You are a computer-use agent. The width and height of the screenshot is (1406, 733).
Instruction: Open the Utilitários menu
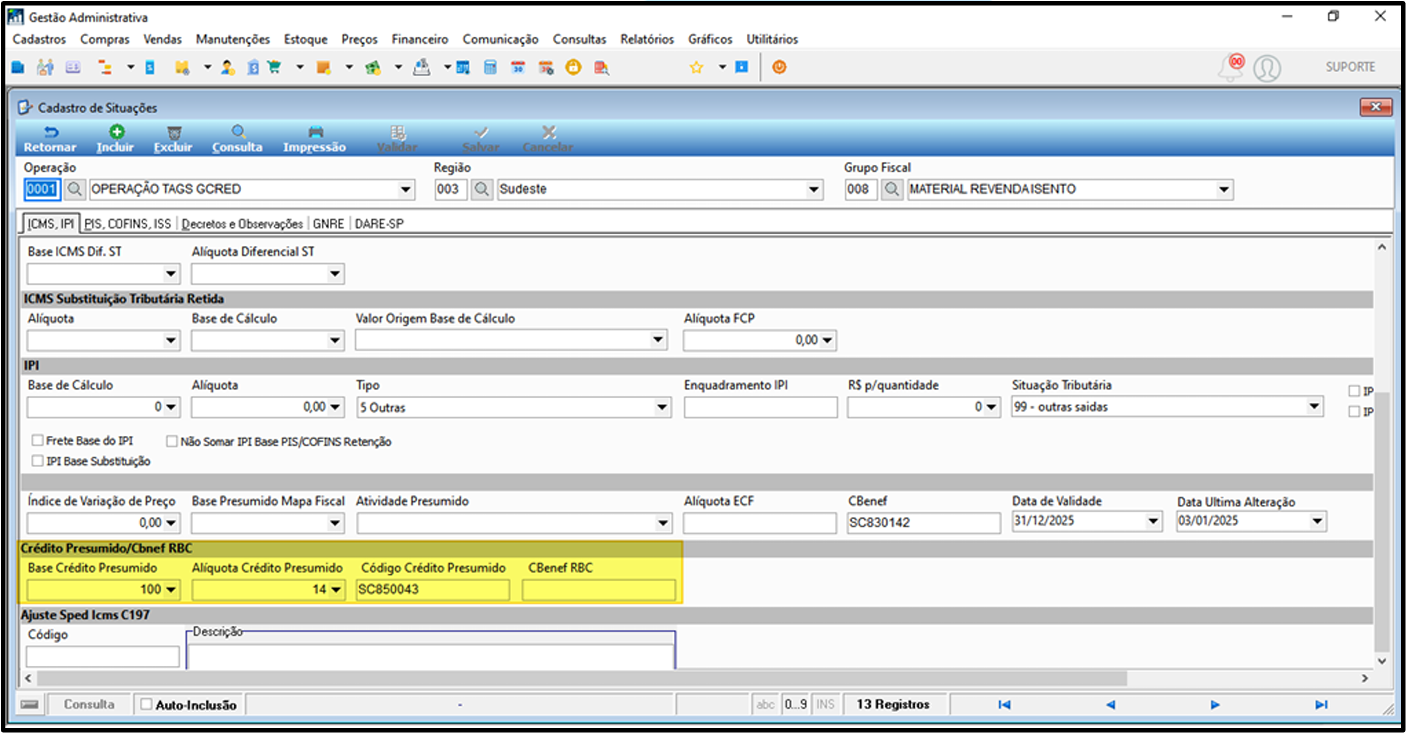tap(772, 39)
